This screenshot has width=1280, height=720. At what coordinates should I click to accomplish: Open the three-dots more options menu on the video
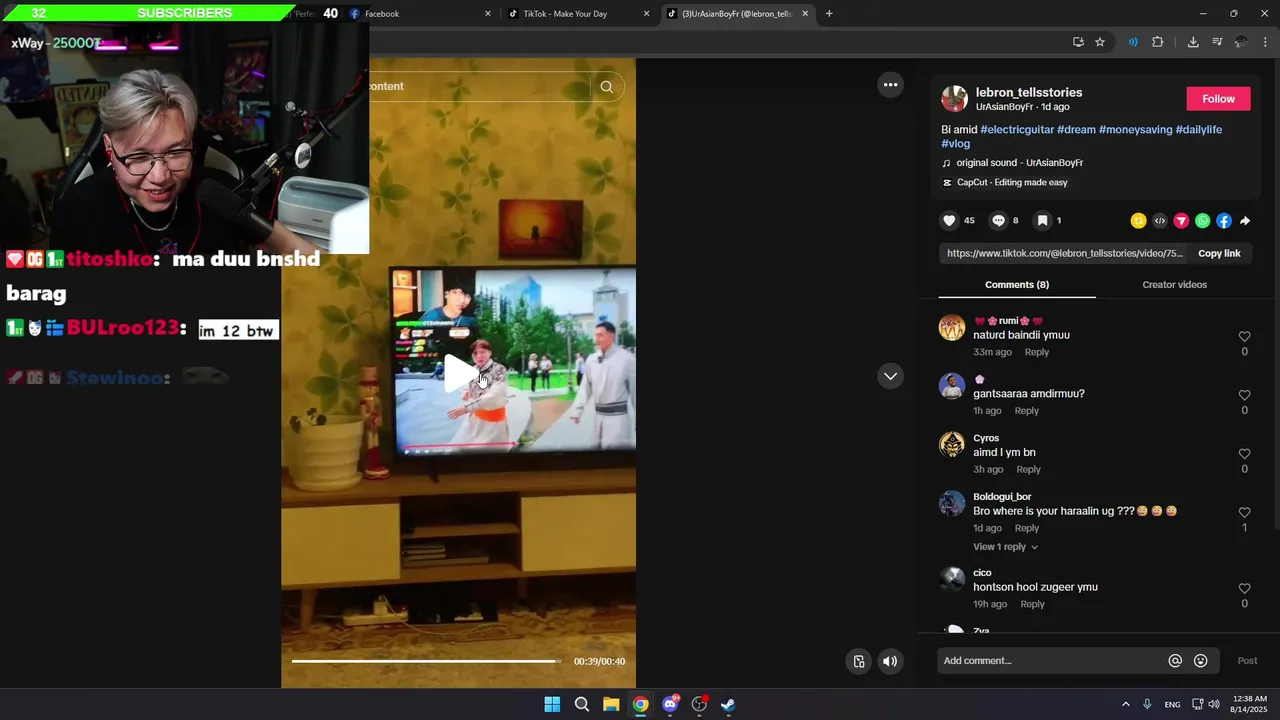point(890,85)
